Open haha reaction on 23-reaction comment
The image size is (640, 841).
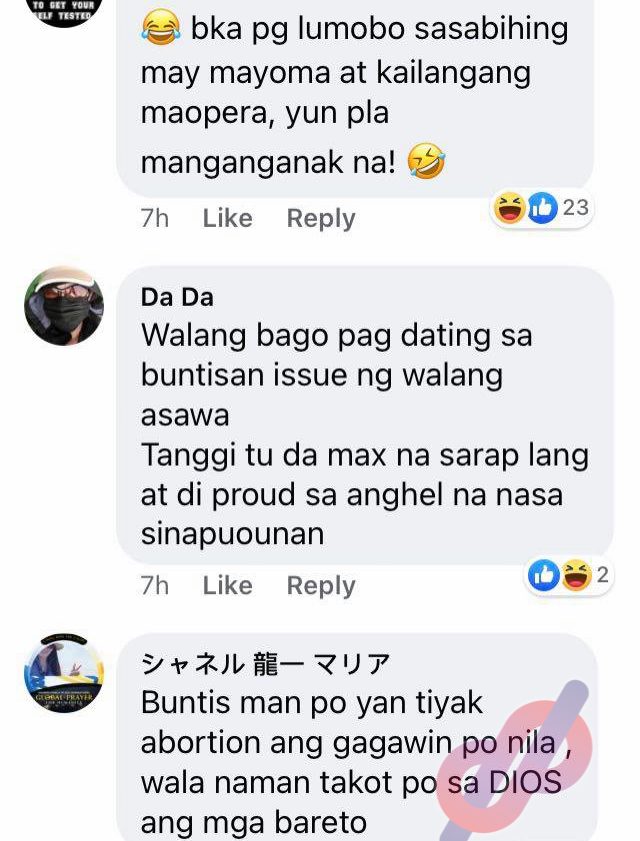click(x=509, y=208)
